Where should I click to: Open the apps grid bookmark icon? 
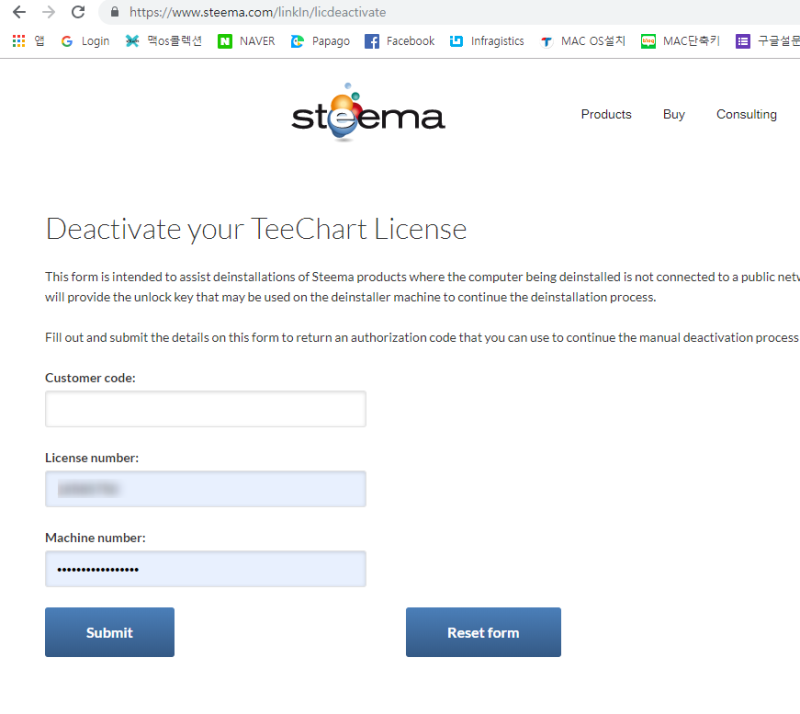click(18, 41)
